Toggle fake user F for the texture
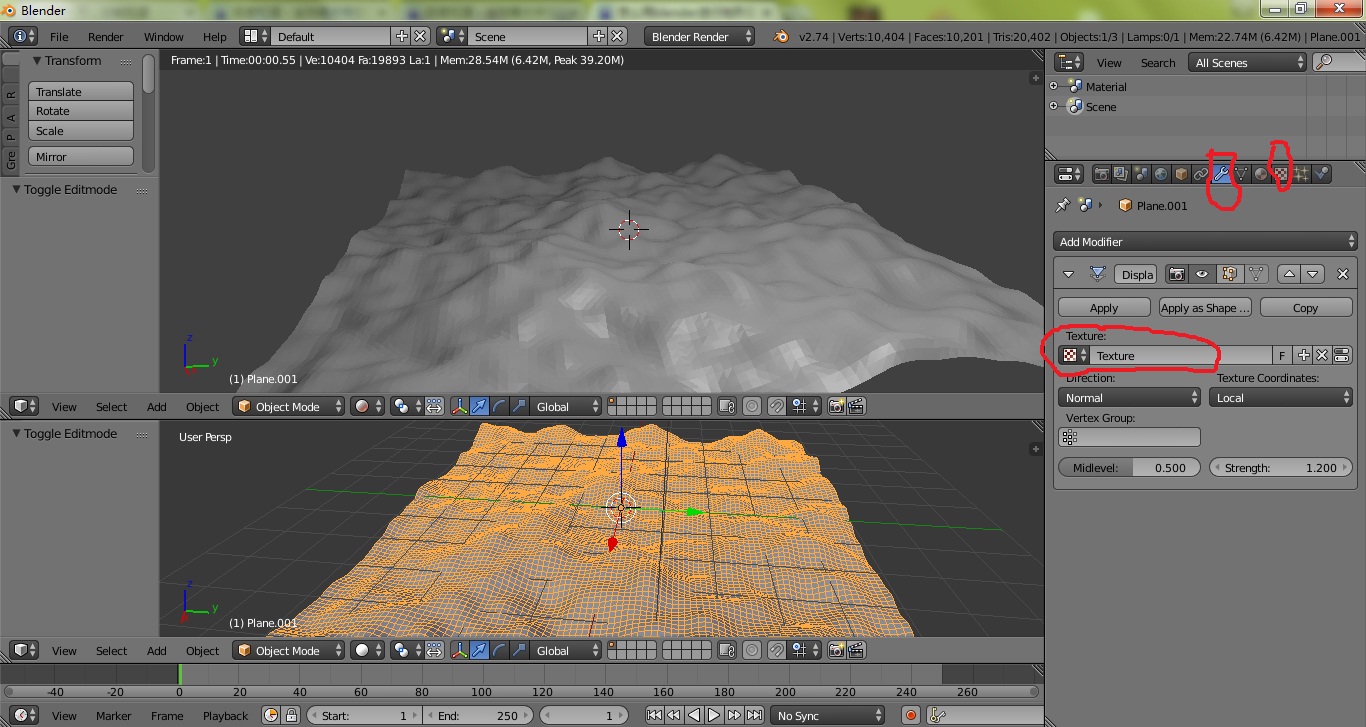Viewport: 1366px width, 727px height. tap(1282, 355)
